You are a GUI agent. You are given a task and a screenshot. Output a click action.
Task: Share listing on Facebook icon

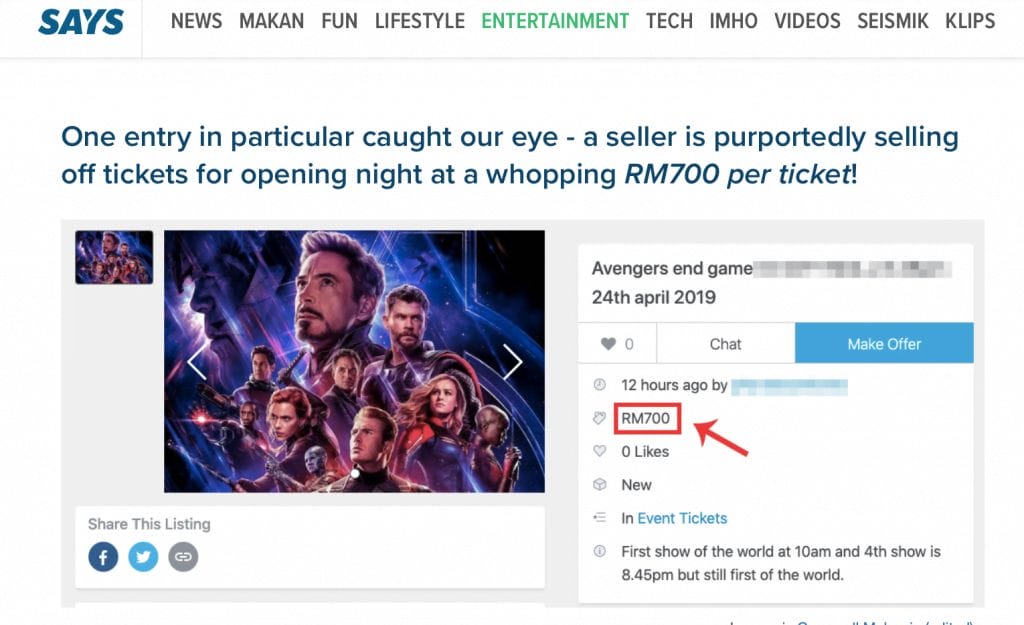(103, 556)
